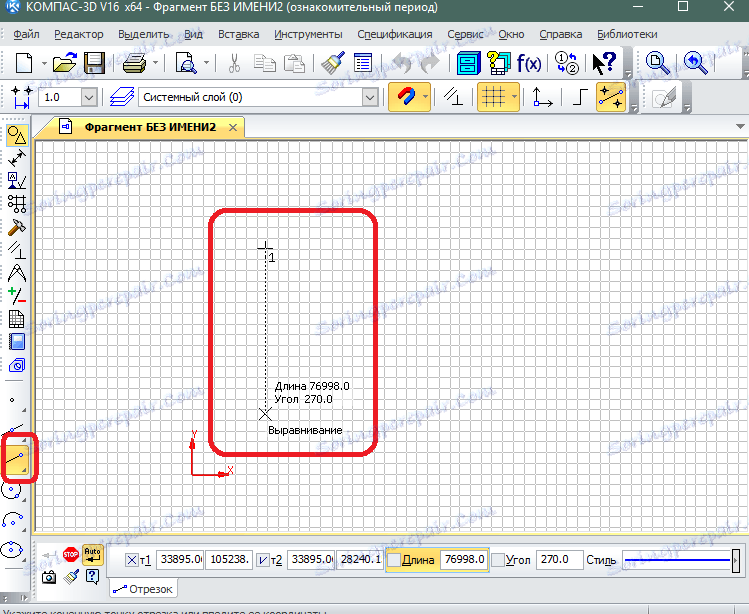Toggle the Длина lock checkbox
The image size is (749, 614).
point(394,560)
